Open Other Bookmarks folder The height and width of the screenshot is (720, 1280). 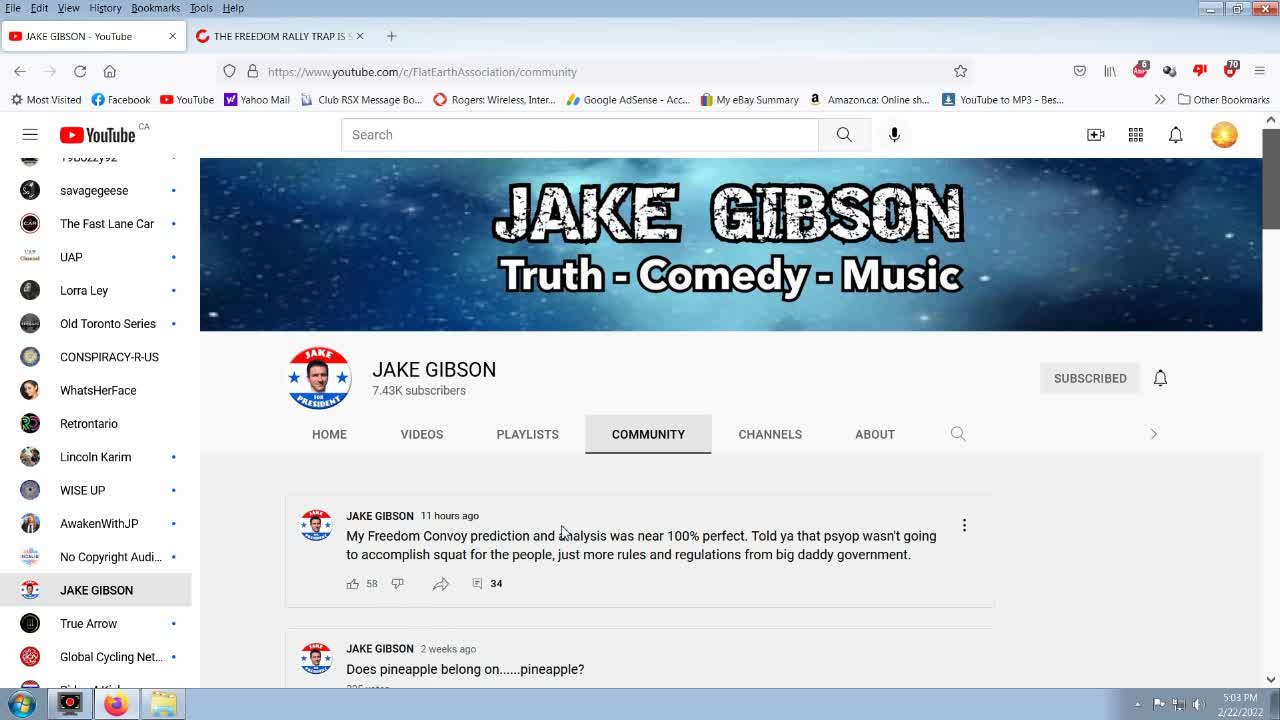pyautogui.click(x=1223, y=100)
